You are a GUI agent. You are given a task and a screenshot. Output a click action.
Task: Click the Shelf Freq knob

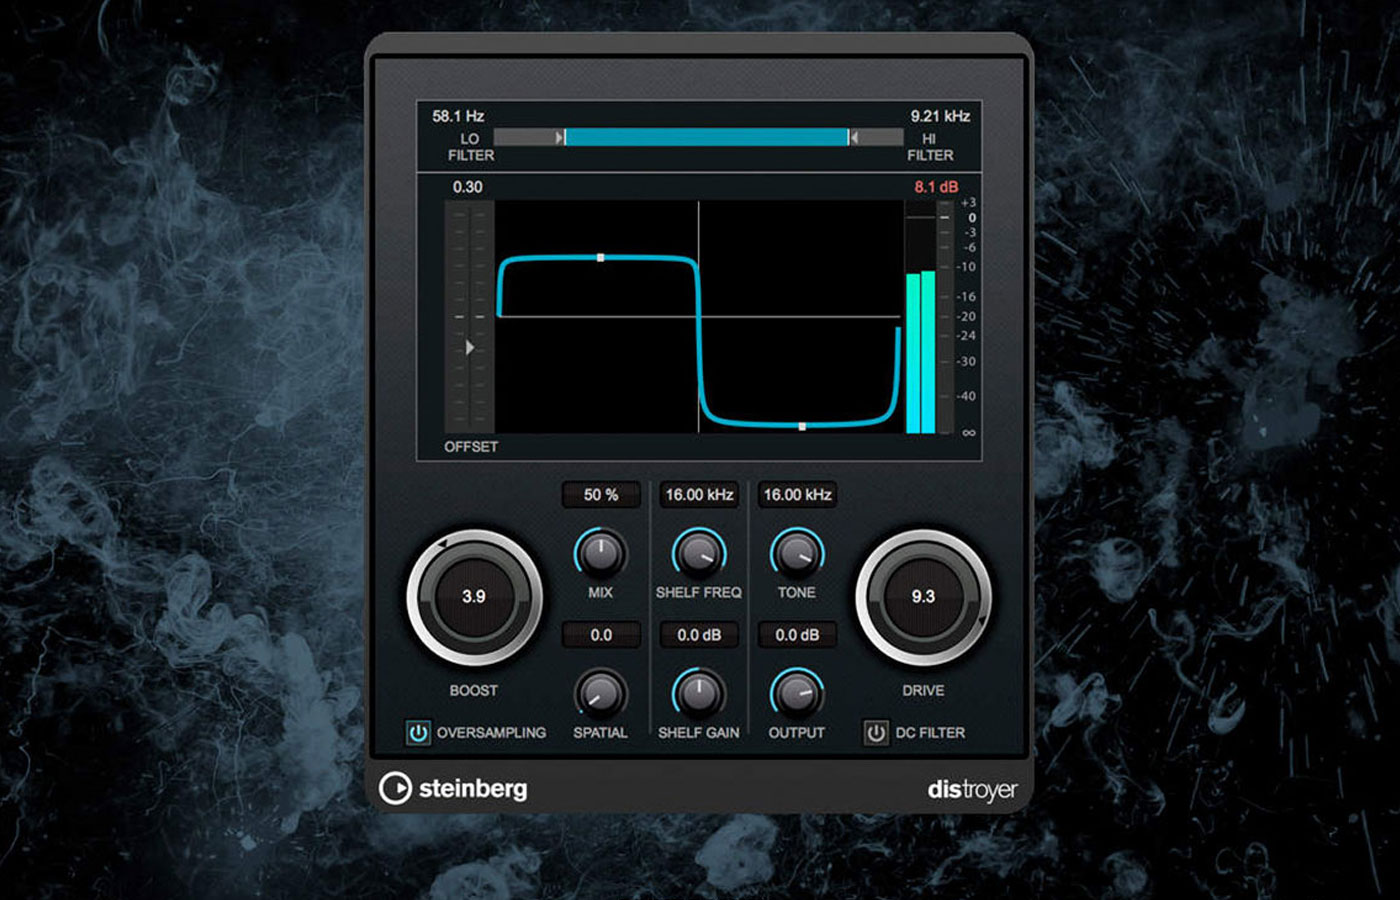pyautogui.click(x=699, y=553)
